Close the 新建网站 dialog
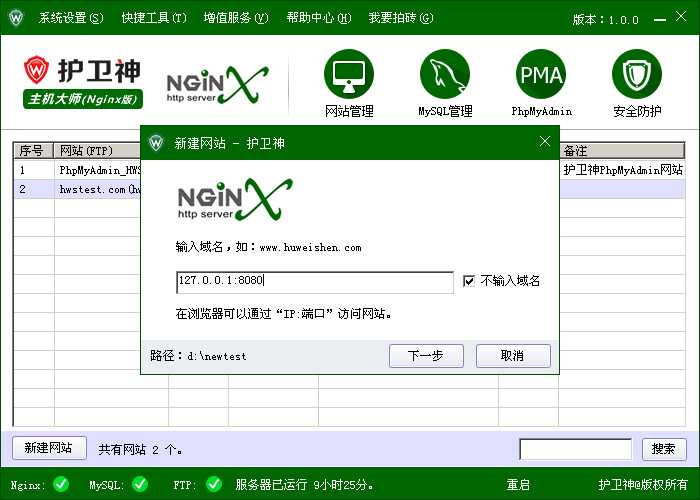This screenshot has height=500, width=700. click(545, 142)
